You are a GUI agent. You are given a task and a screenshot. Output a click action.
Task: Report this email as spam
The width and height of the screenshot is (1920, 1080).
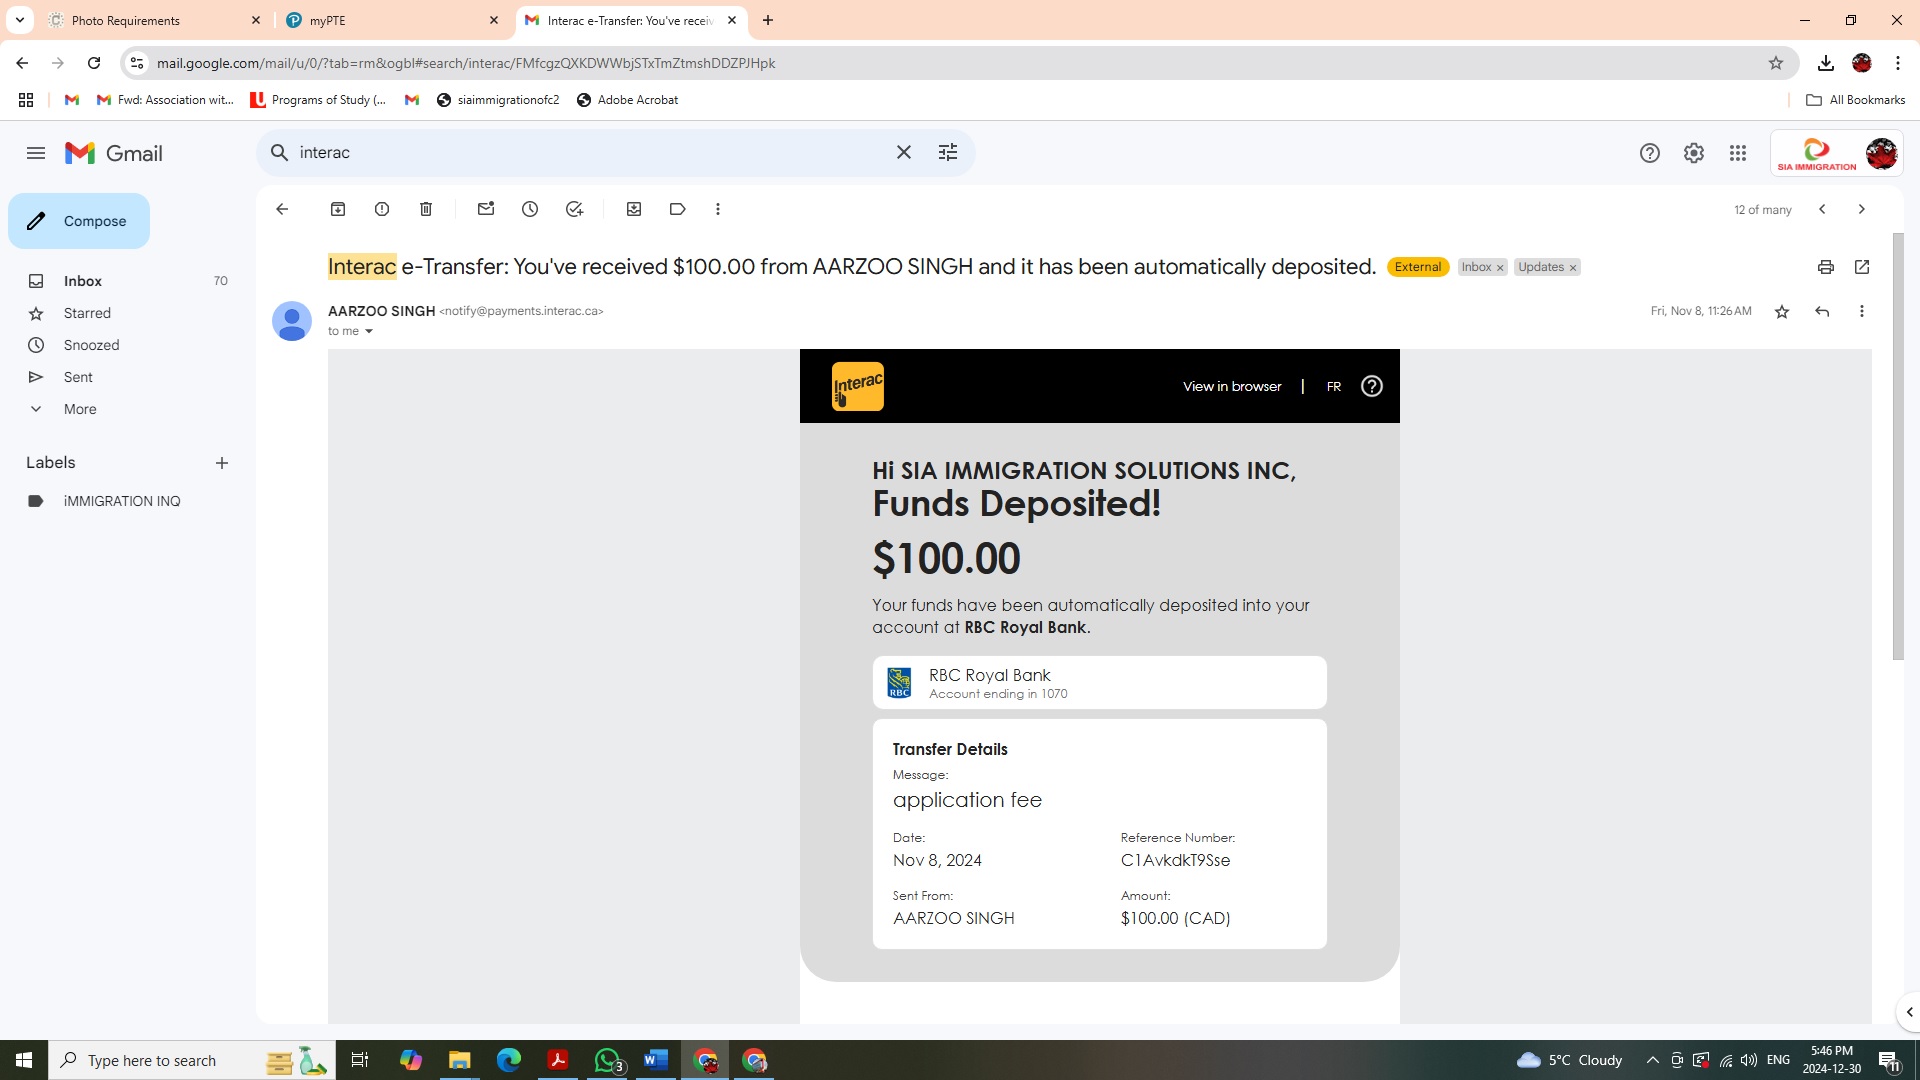[382, 209]
